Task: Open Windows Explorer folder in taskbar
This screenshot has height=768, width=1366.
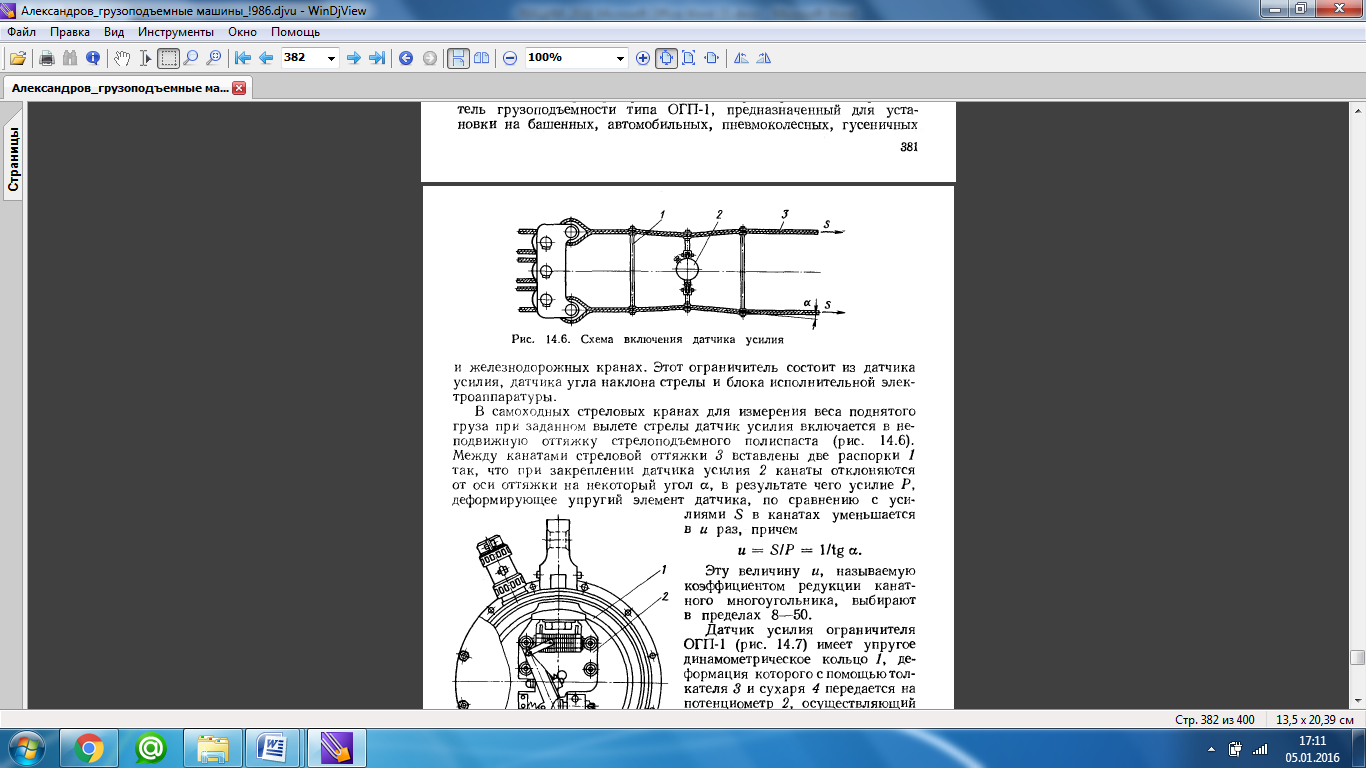Action: point(213,747)
